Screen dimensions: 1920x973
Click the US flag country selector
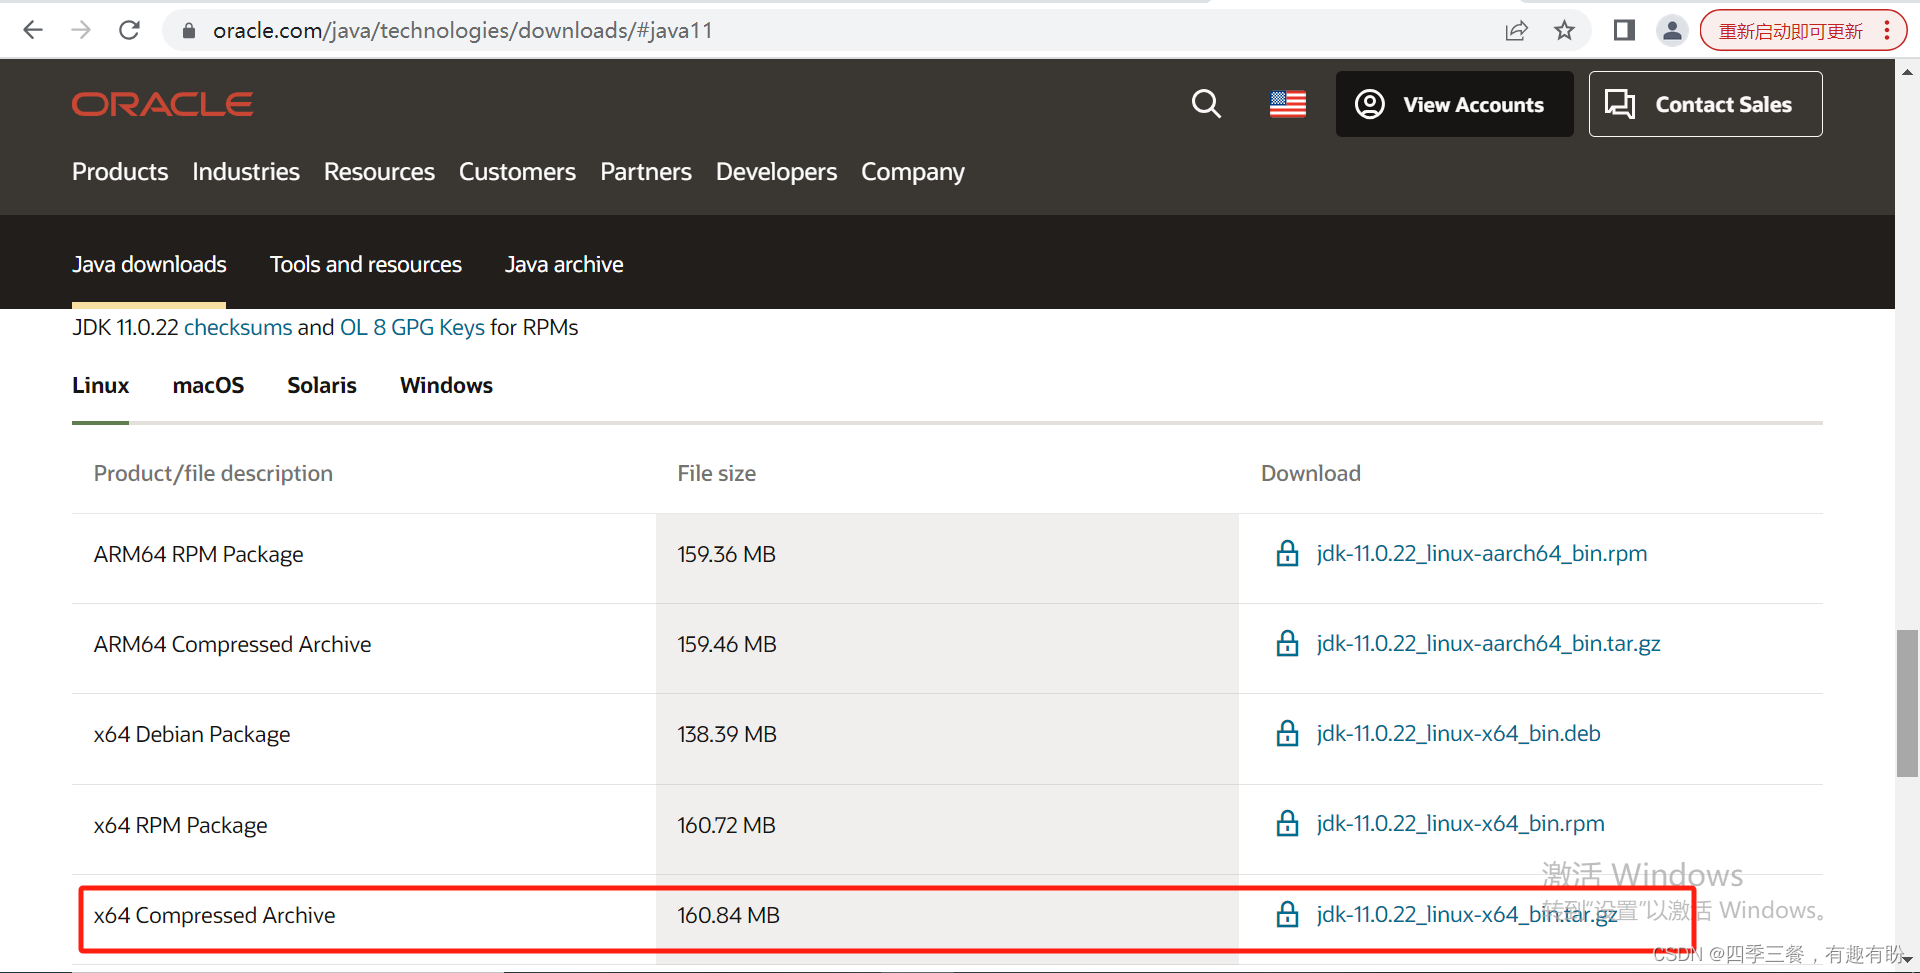point(1288,104)
